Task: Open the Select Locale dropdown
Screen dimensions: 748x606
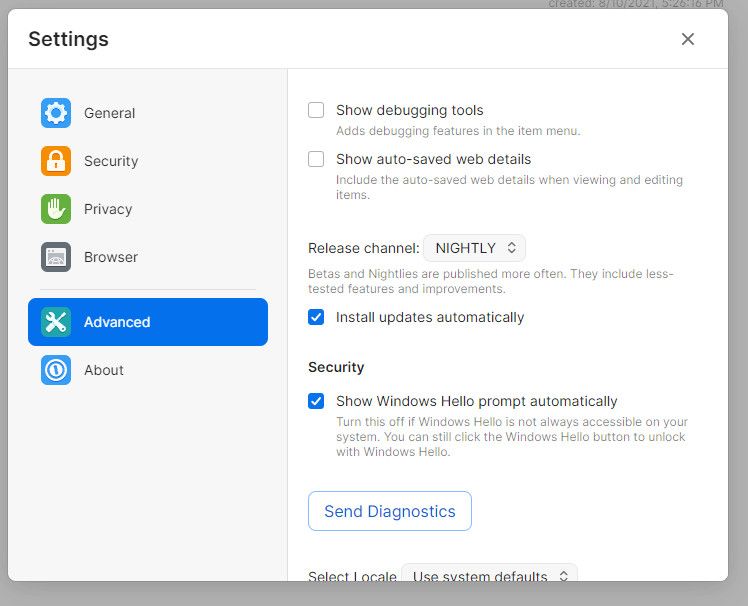Action: pyautogui.click(x=489, y=575)
